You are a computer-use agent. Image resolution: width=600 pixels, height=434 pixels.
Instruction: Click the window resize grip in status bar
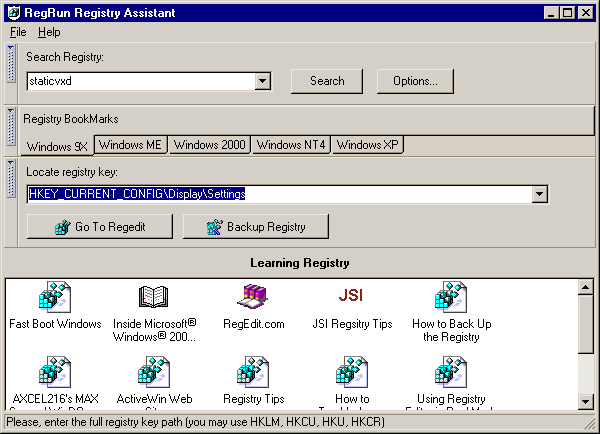click(x=590, y=424)
